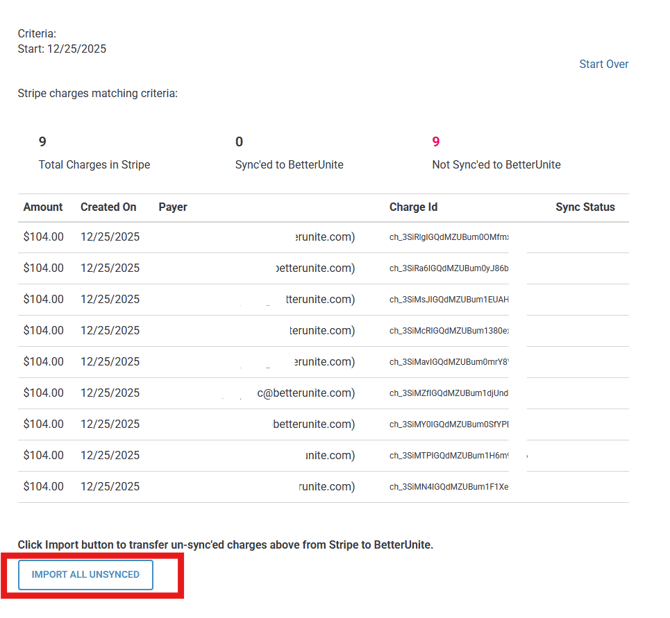
Task: Click charge ID starting ch_3SiMN4IGQdMZUBum1F1Xe
Action: point(449,487)
